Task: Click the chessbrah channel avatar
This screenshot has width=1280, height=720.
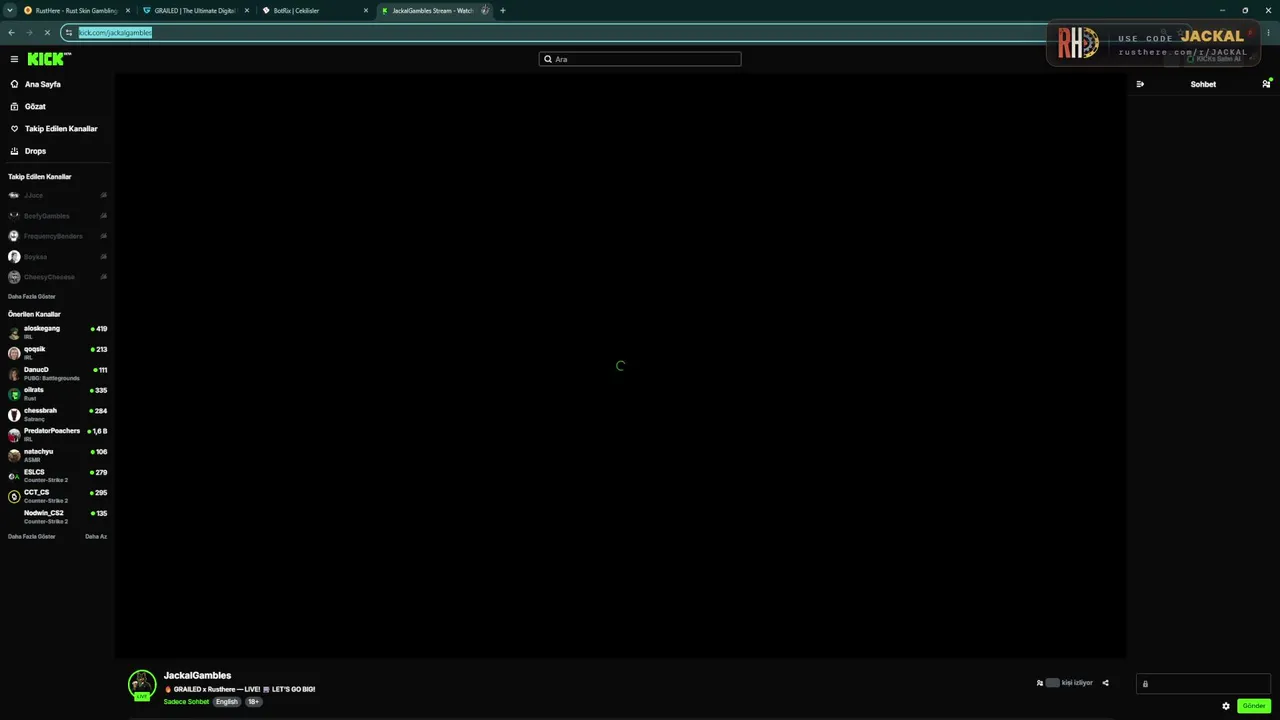Action: [14, 415]
